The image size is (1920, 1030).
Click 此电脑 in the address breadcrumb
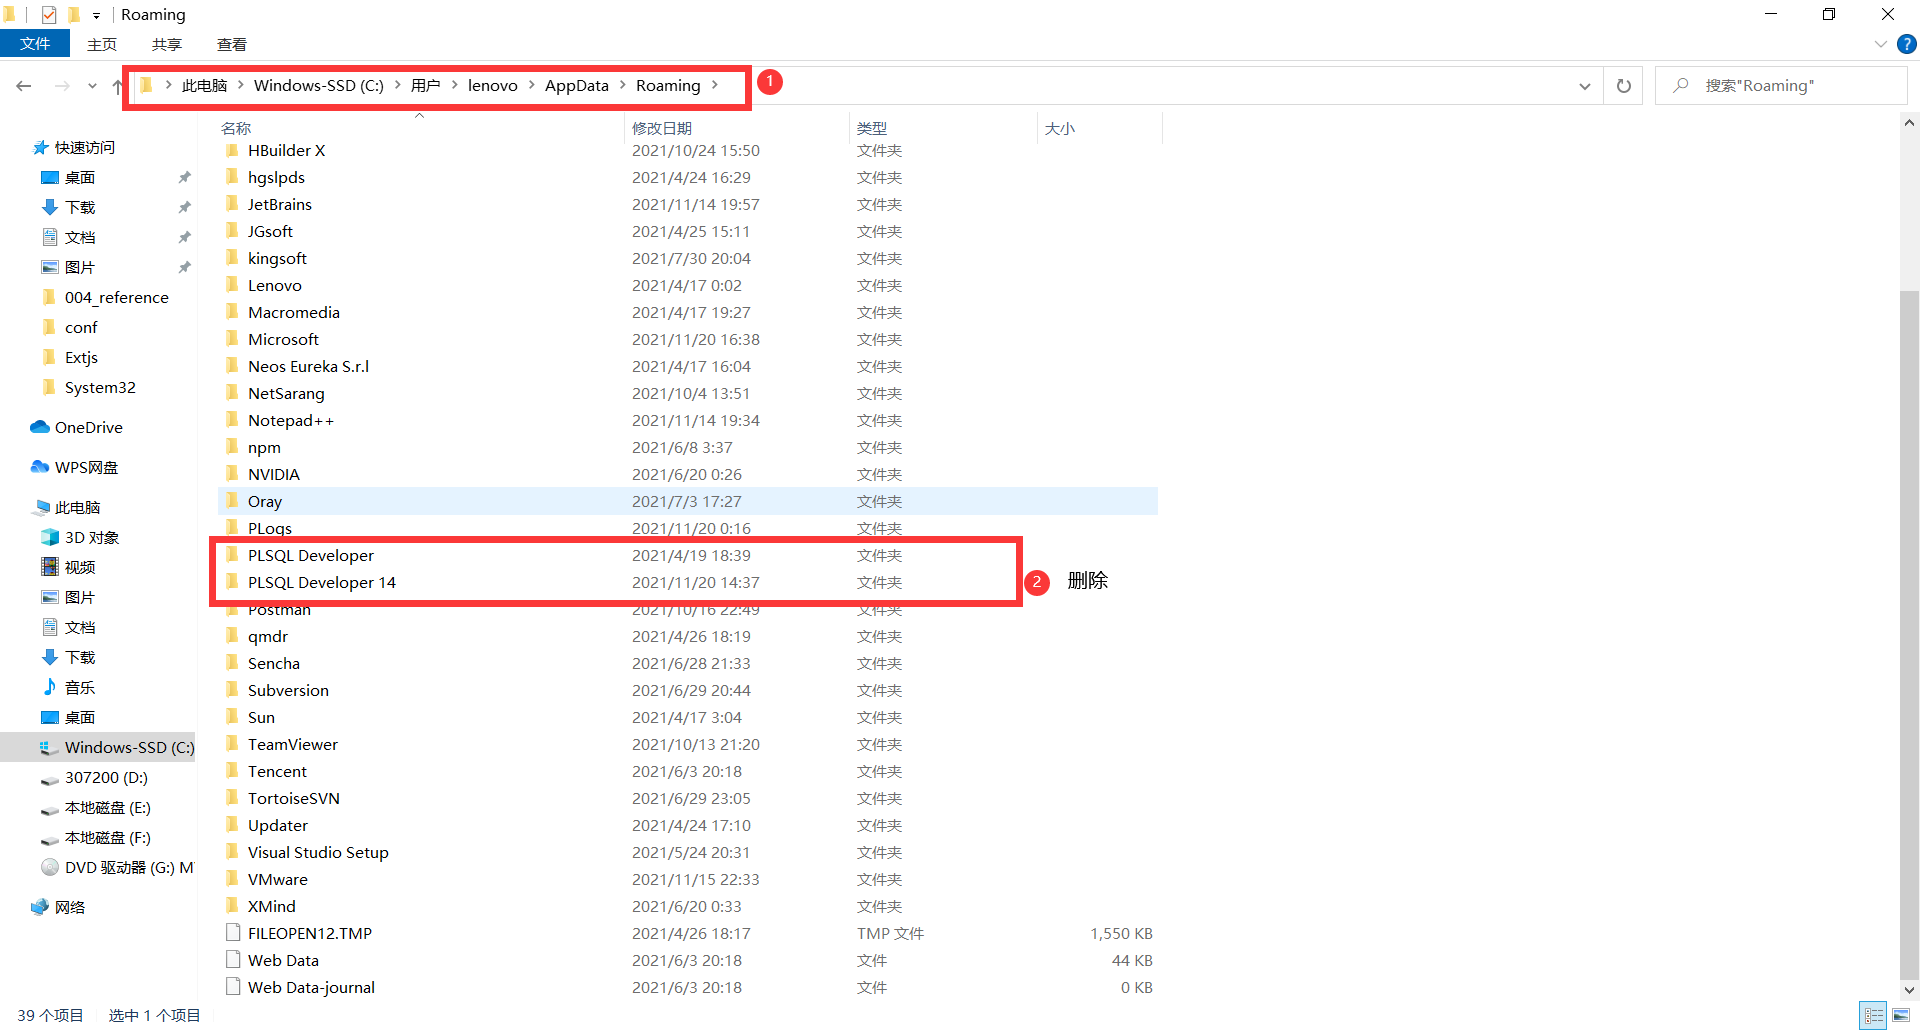(204, 86)
